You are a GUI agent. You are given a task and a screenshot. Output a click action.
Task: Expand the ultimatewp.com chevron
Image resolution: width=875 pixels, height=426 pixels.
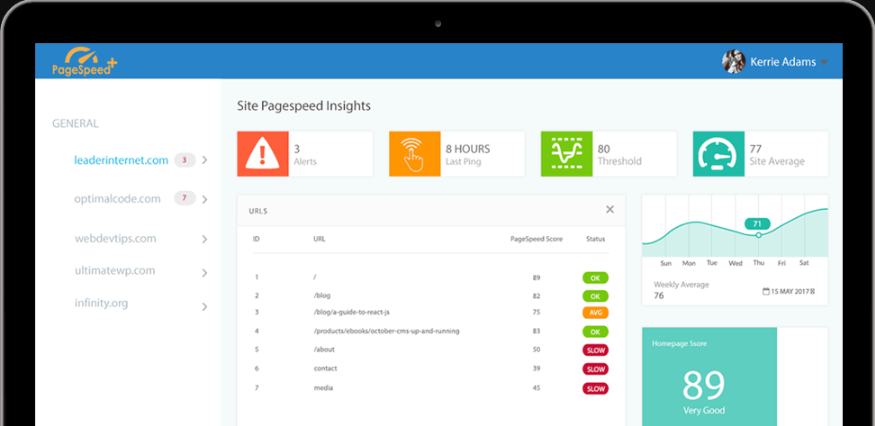tap(205, 272)
